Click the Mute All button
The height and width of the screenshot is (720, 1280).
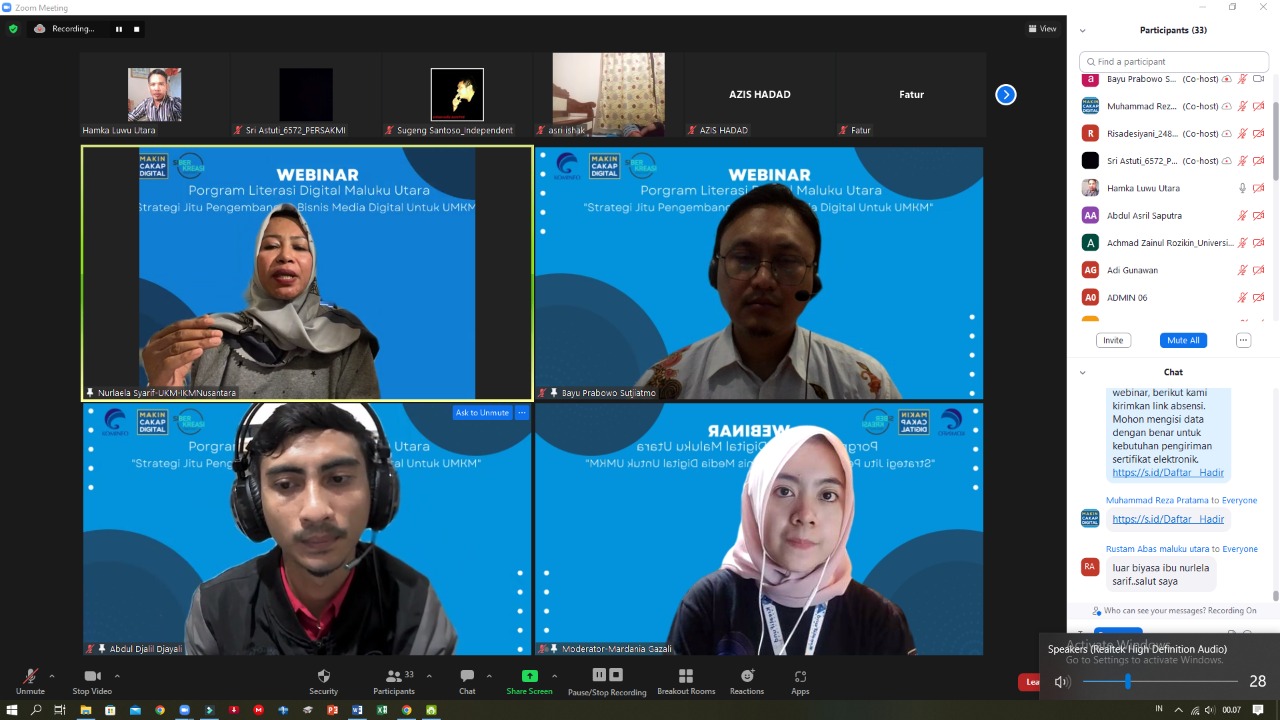(x=1182, y=340)
